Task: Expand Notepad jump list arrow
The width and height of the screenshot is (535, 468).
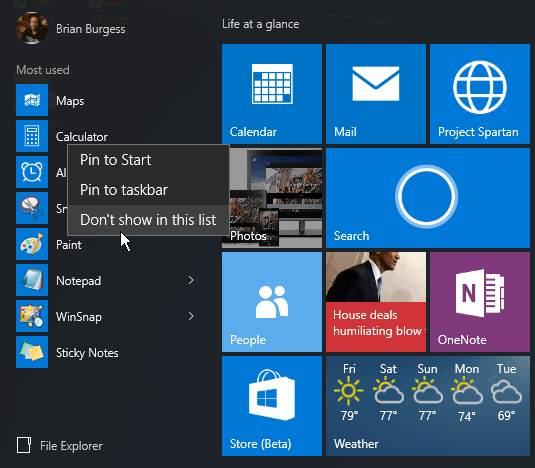Action: point(191,280)
